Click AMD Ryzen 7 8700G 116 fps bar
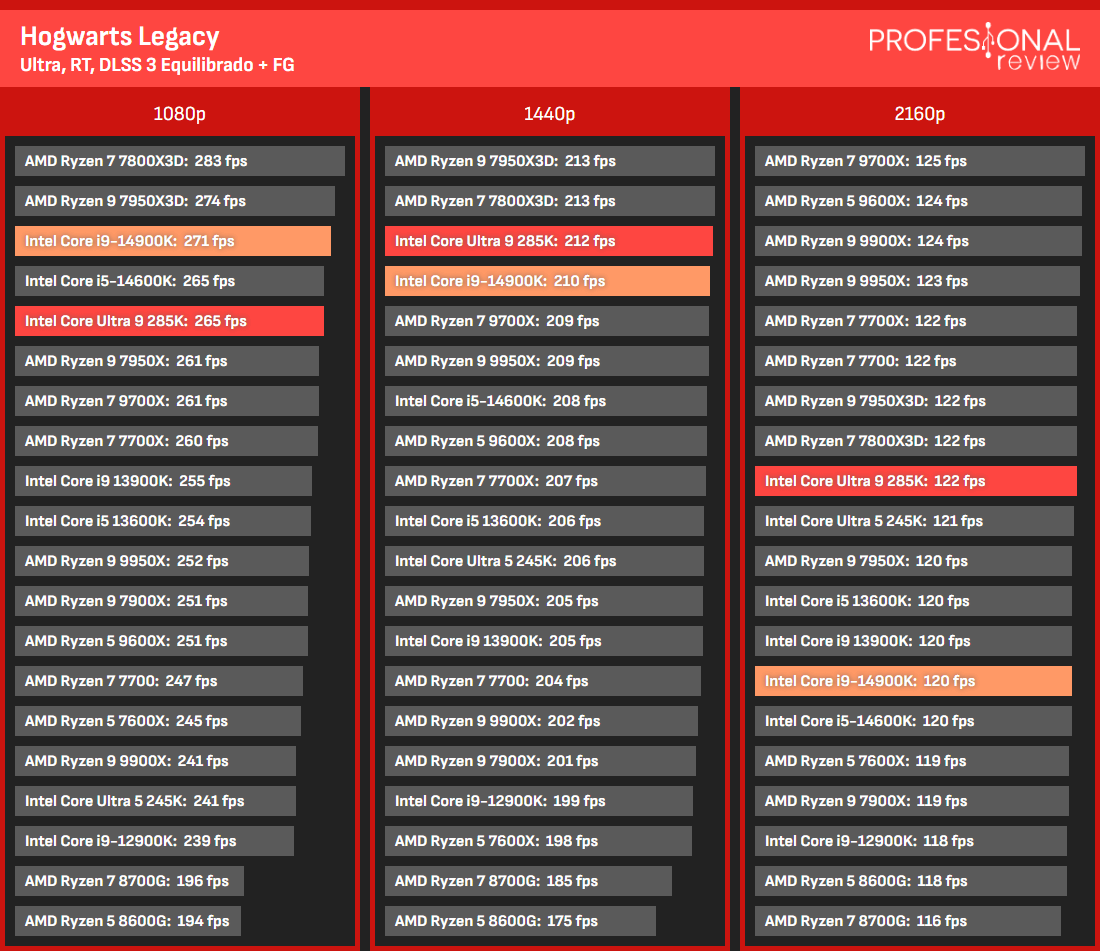The image size is (1100, 951). click(x=908, y=920)
